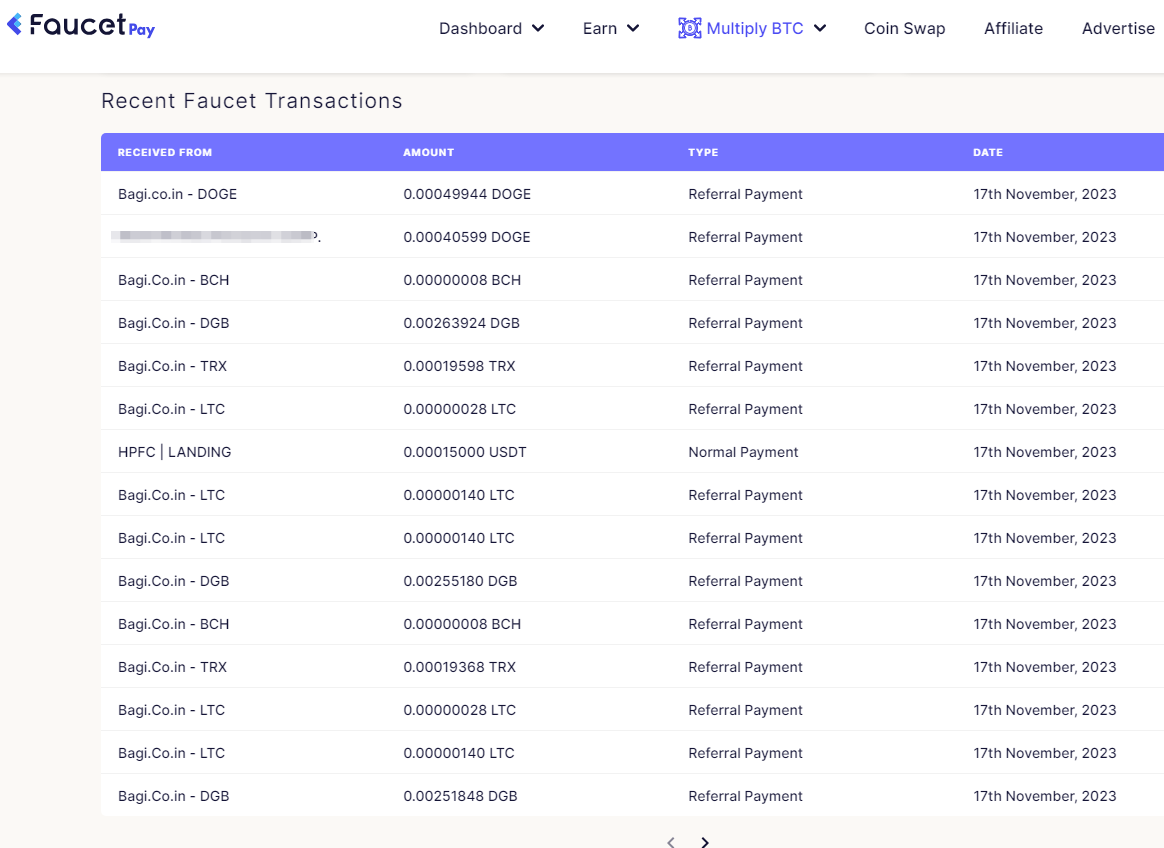1164x848 pixels.
Task: Click the DGB sender for 0.00263924
Action: (174, 323)
